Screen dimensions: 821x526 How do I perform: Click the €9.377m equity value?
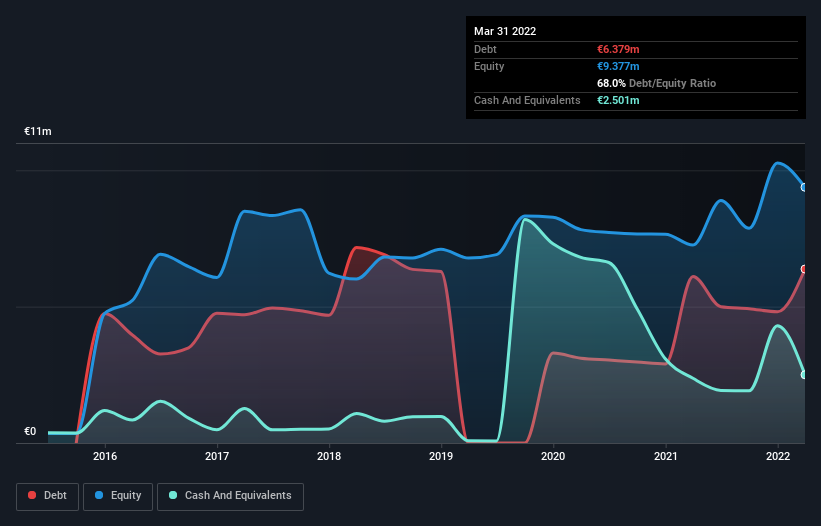click(x=618, y=66)
